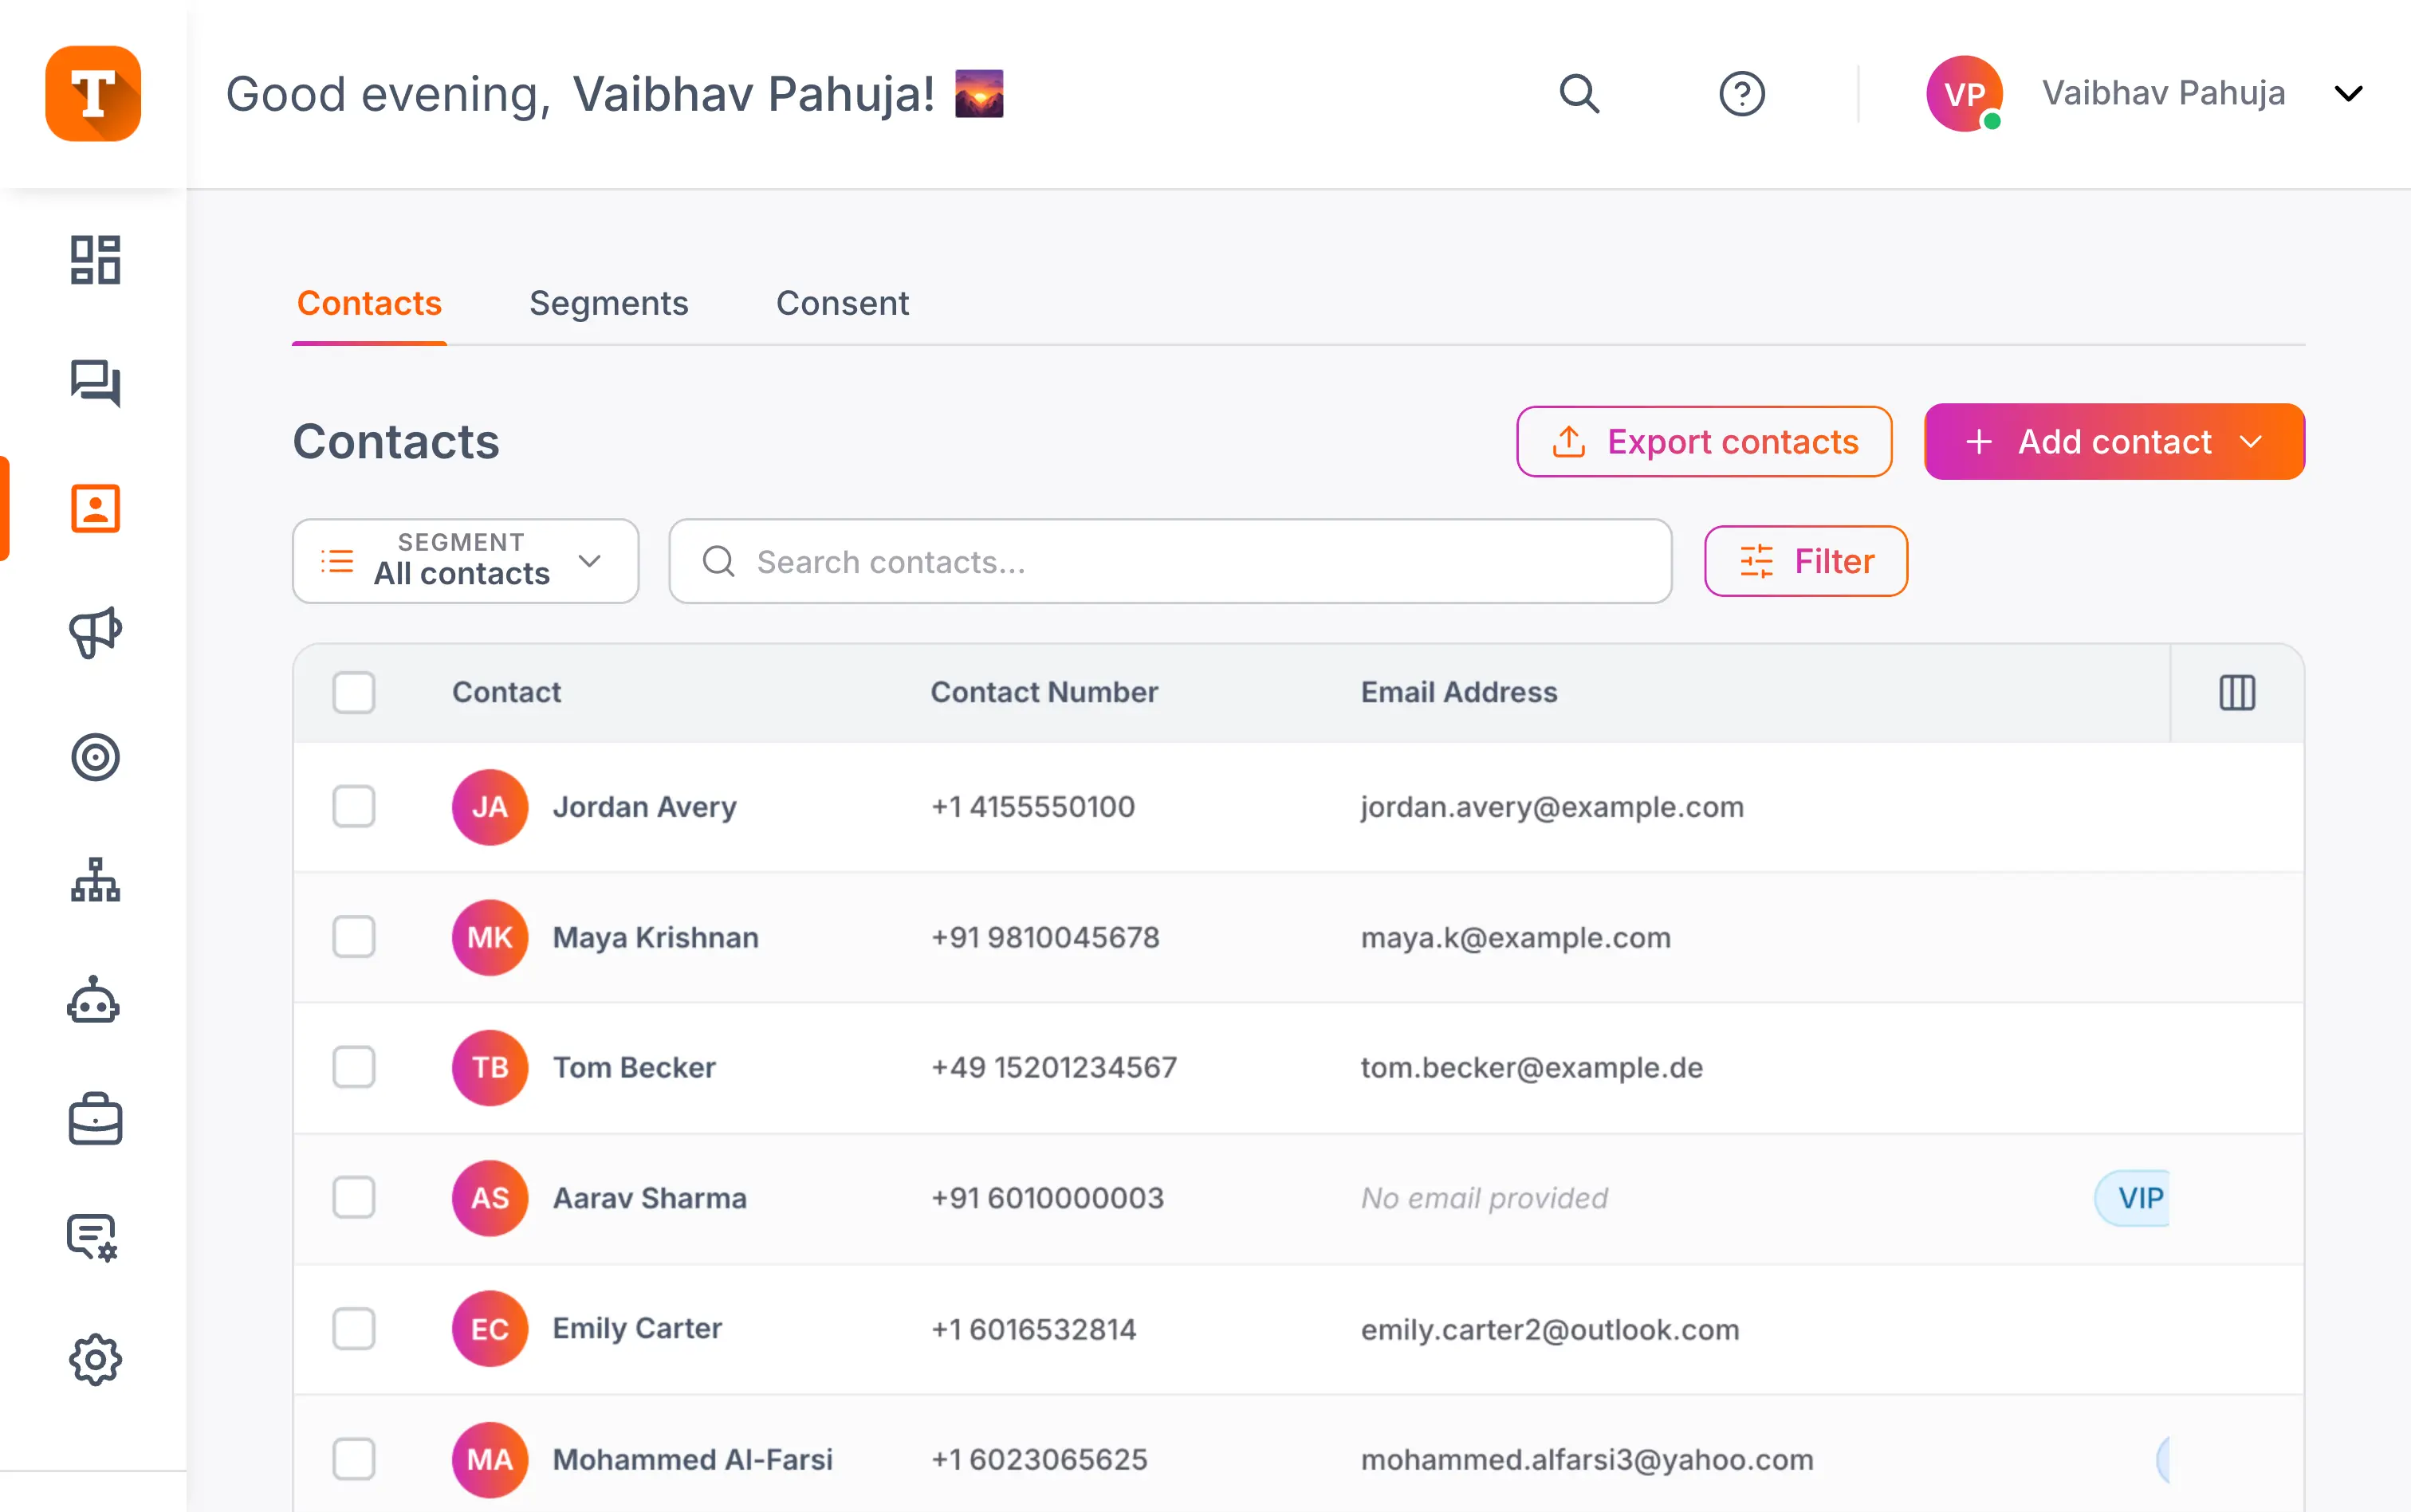Check the box for Mohammed Al-Farsi

pos(354,1459)
